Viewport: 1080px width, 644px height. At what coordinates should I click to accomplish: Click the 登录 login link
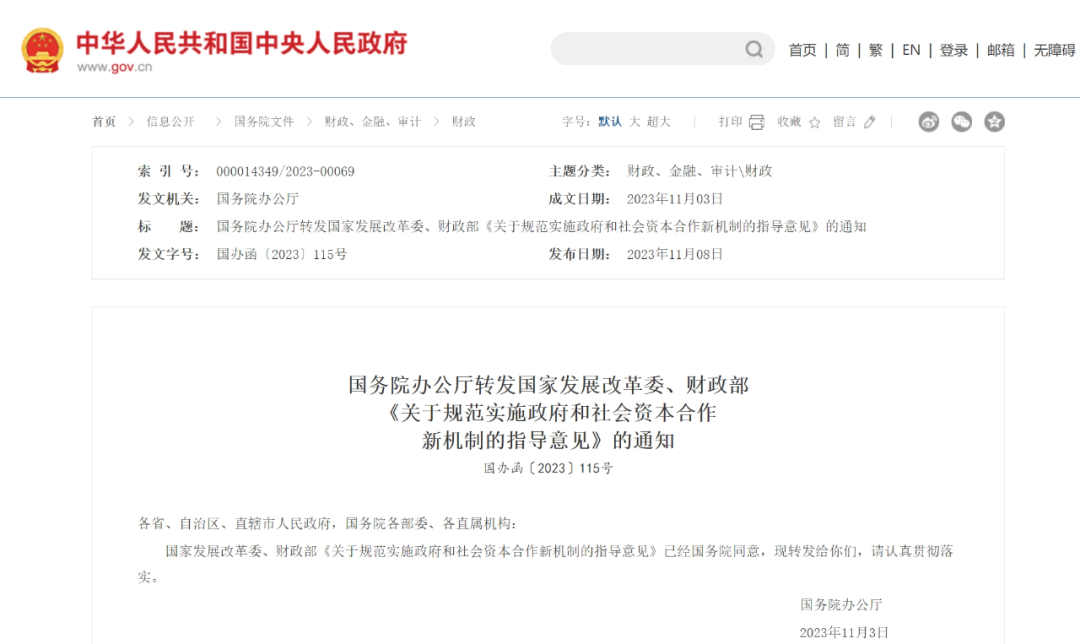[x=953, y=50]
